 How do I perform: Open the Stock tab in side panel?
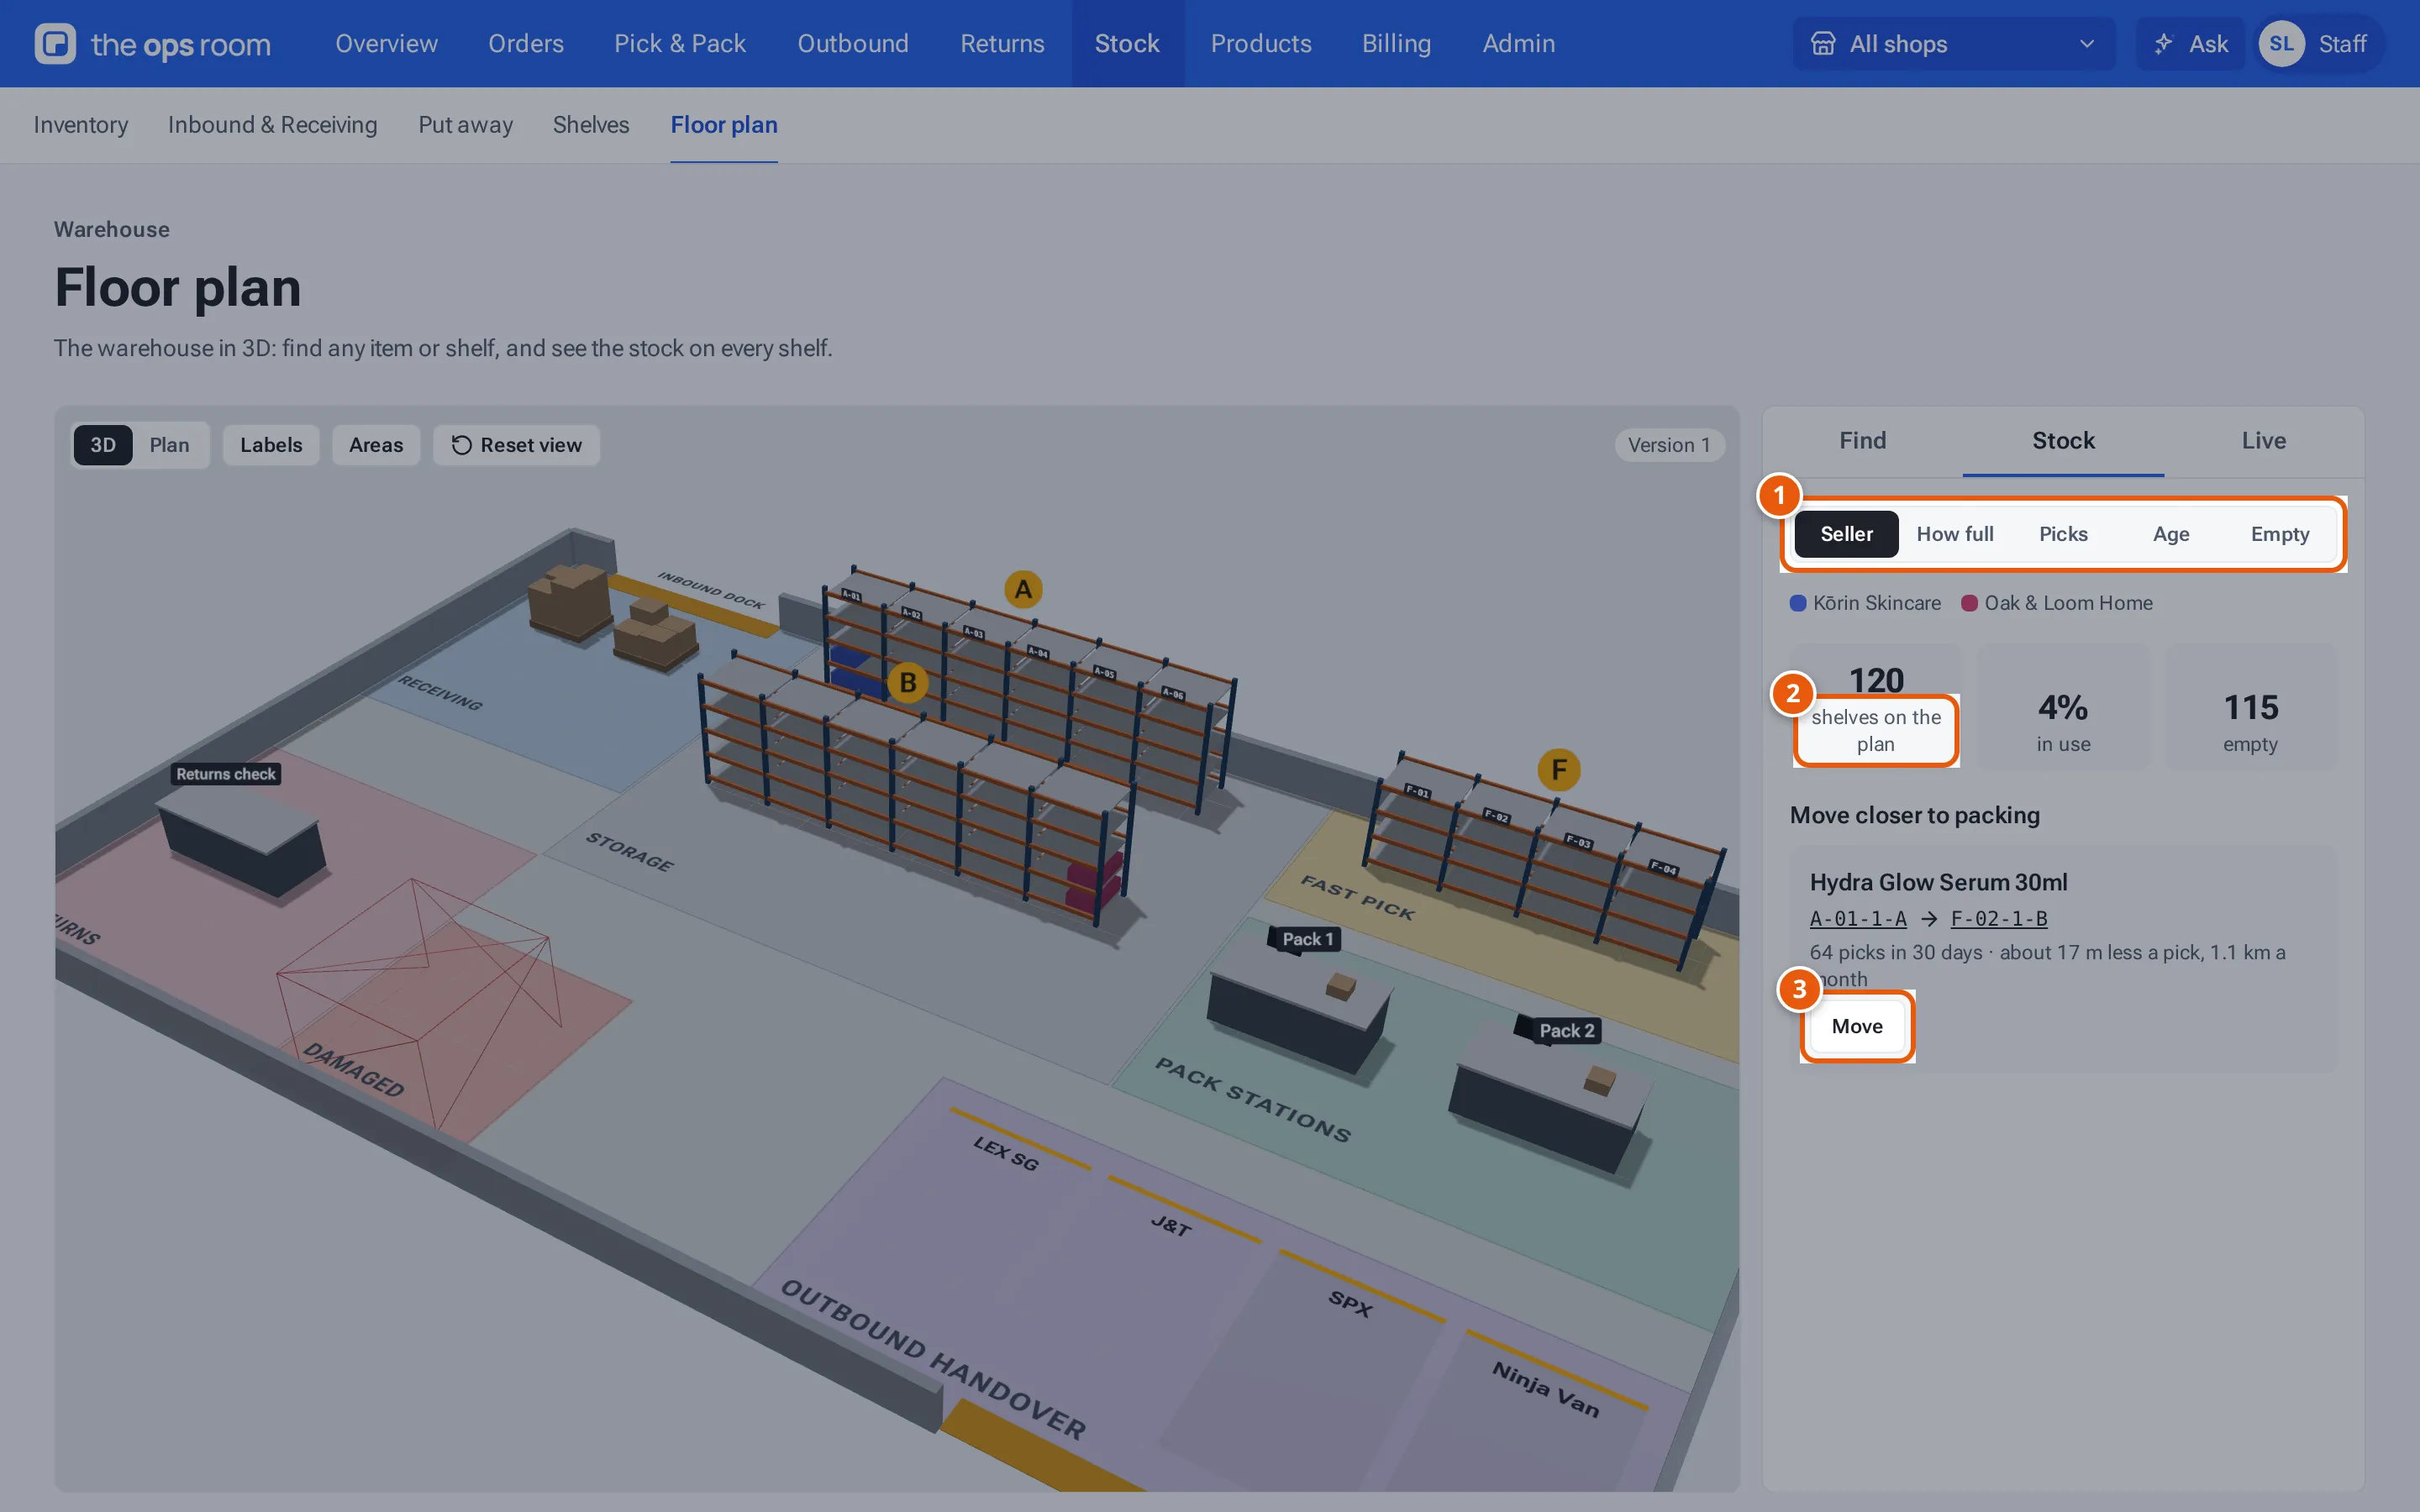pyautogui.click(x=2063, y=441)
